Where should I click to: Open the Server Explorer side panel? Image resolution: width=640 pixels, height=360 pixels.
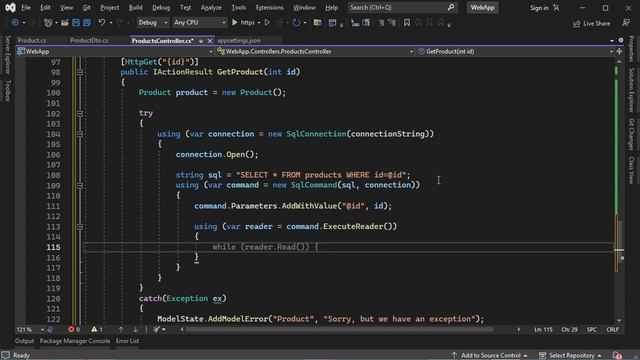point(7,55)
